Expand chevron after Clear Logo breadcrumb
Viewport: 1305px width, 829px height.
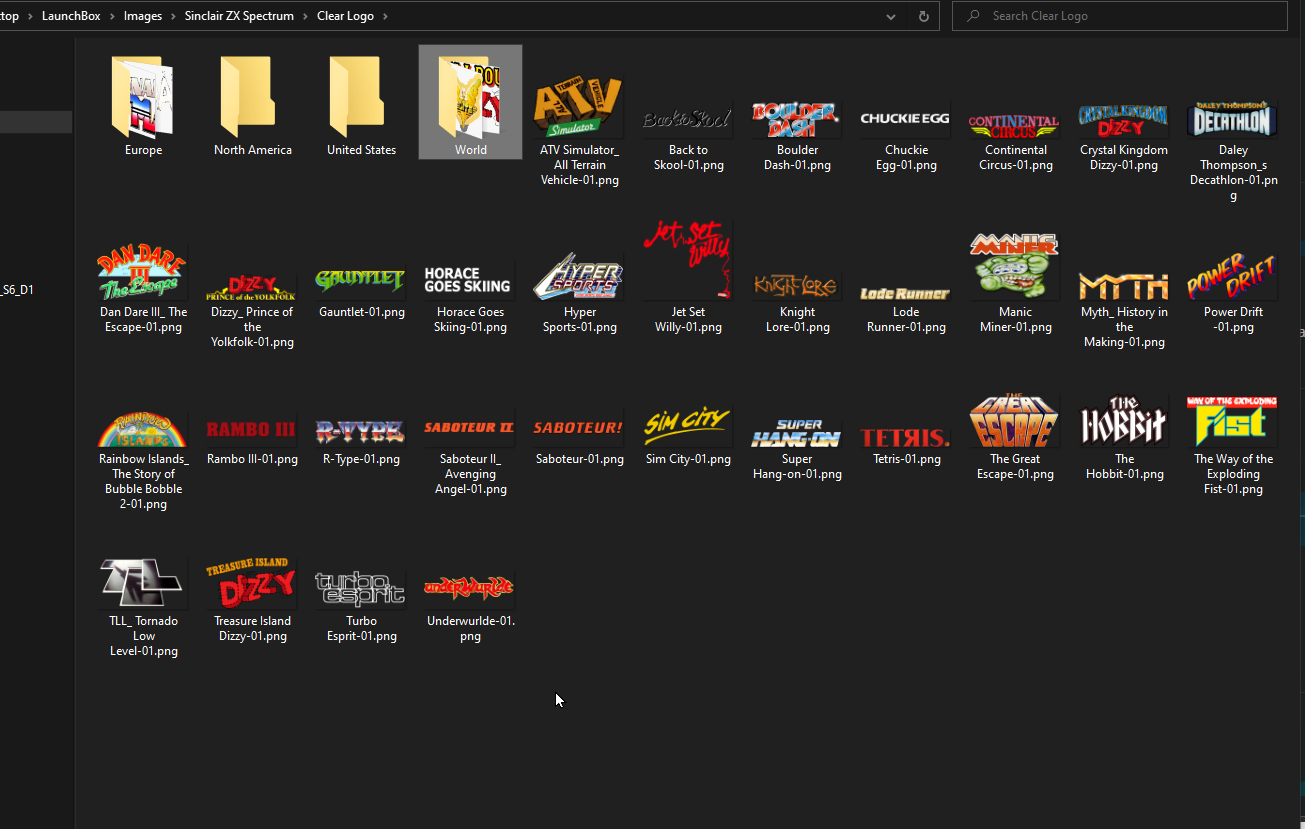point(385,16)
